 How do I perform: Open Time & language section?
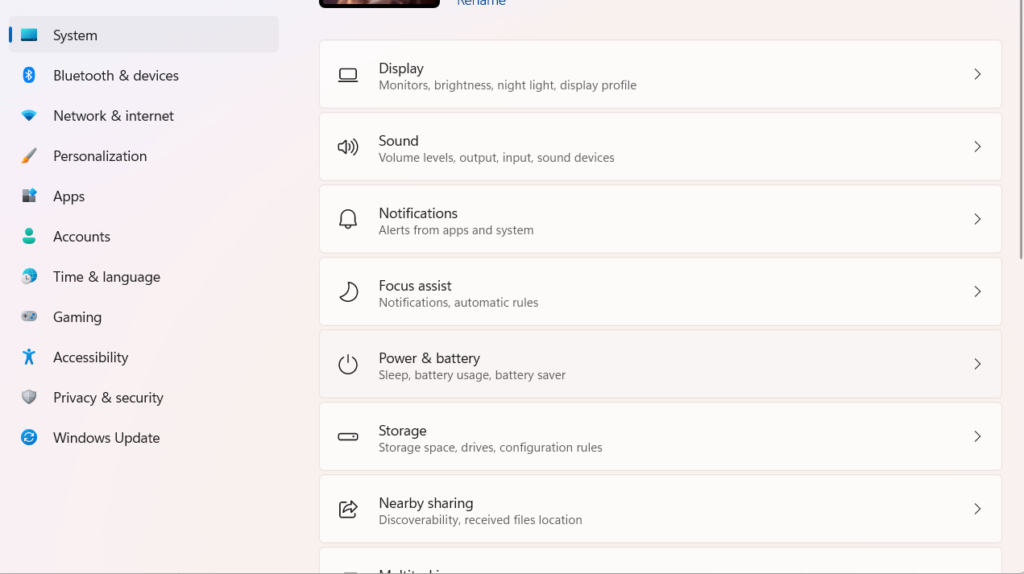[144, 276]
